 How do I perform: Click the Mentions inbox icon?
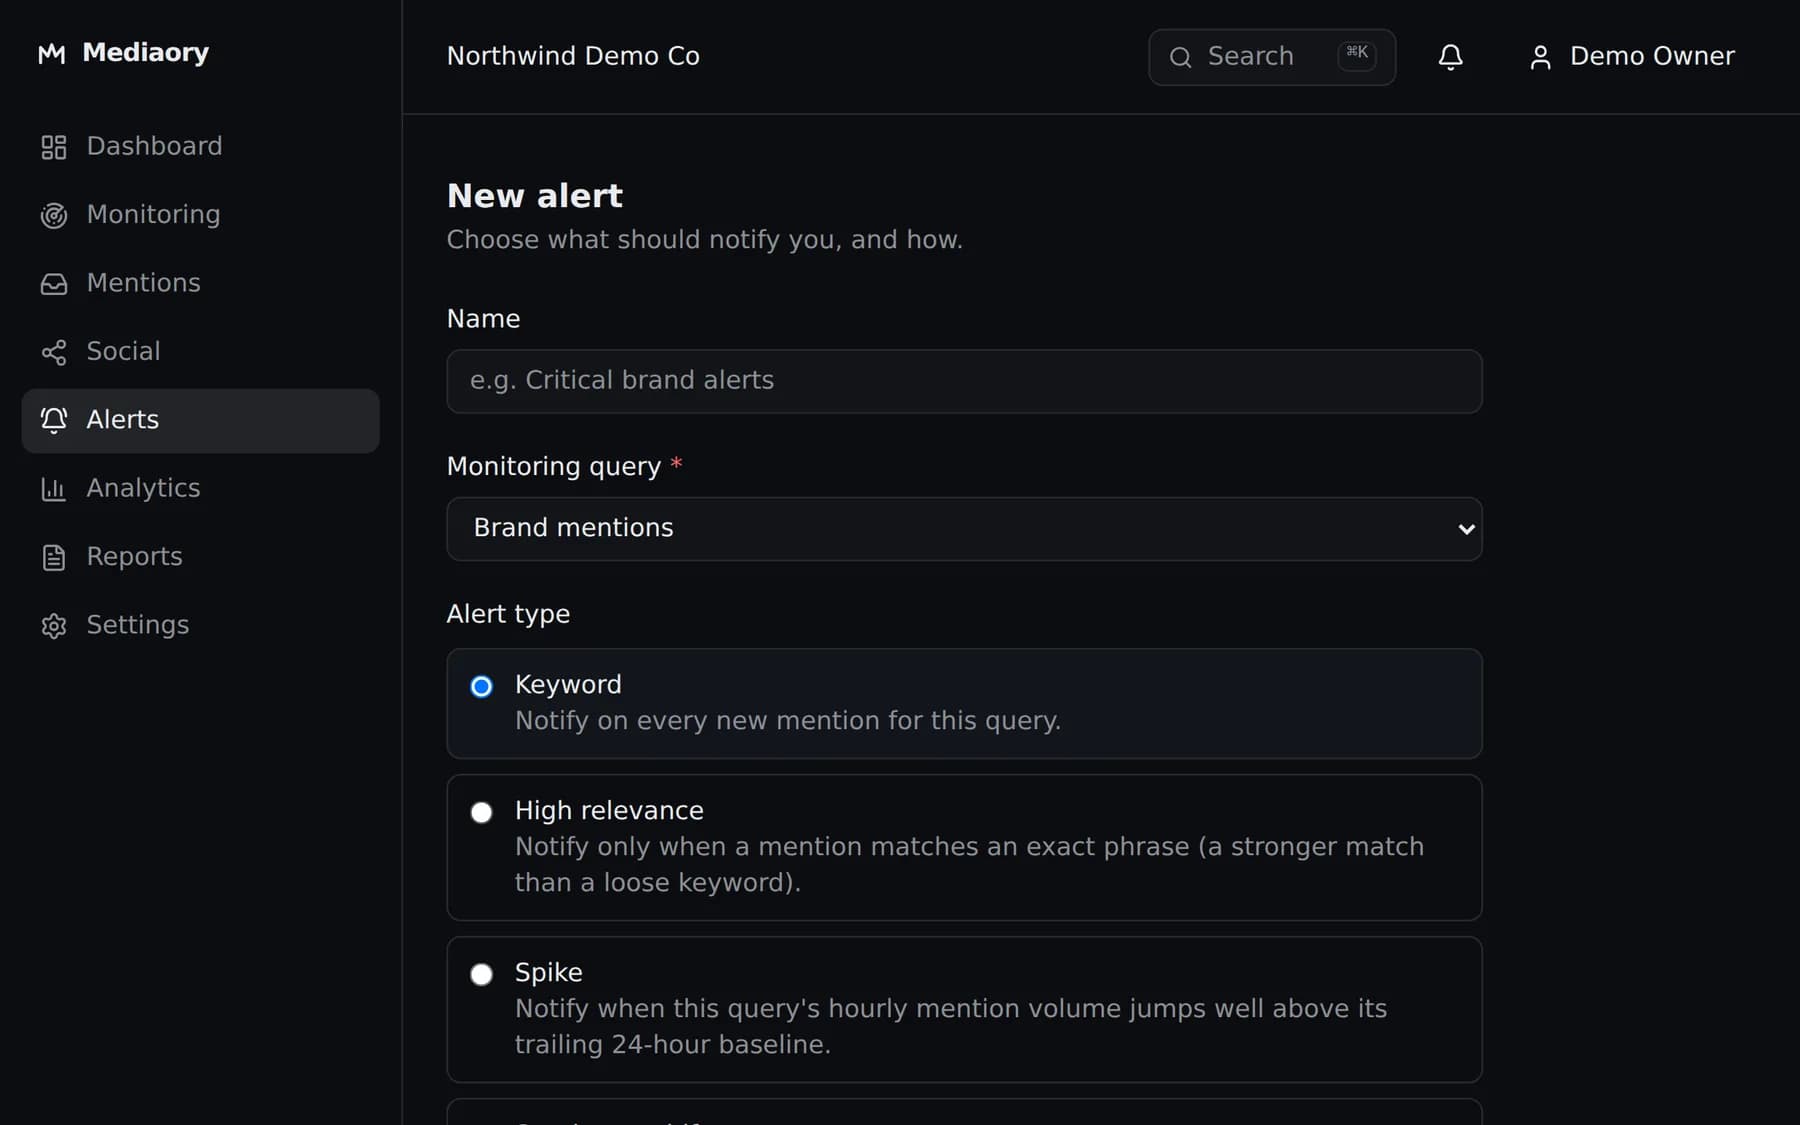click(54, 284)
